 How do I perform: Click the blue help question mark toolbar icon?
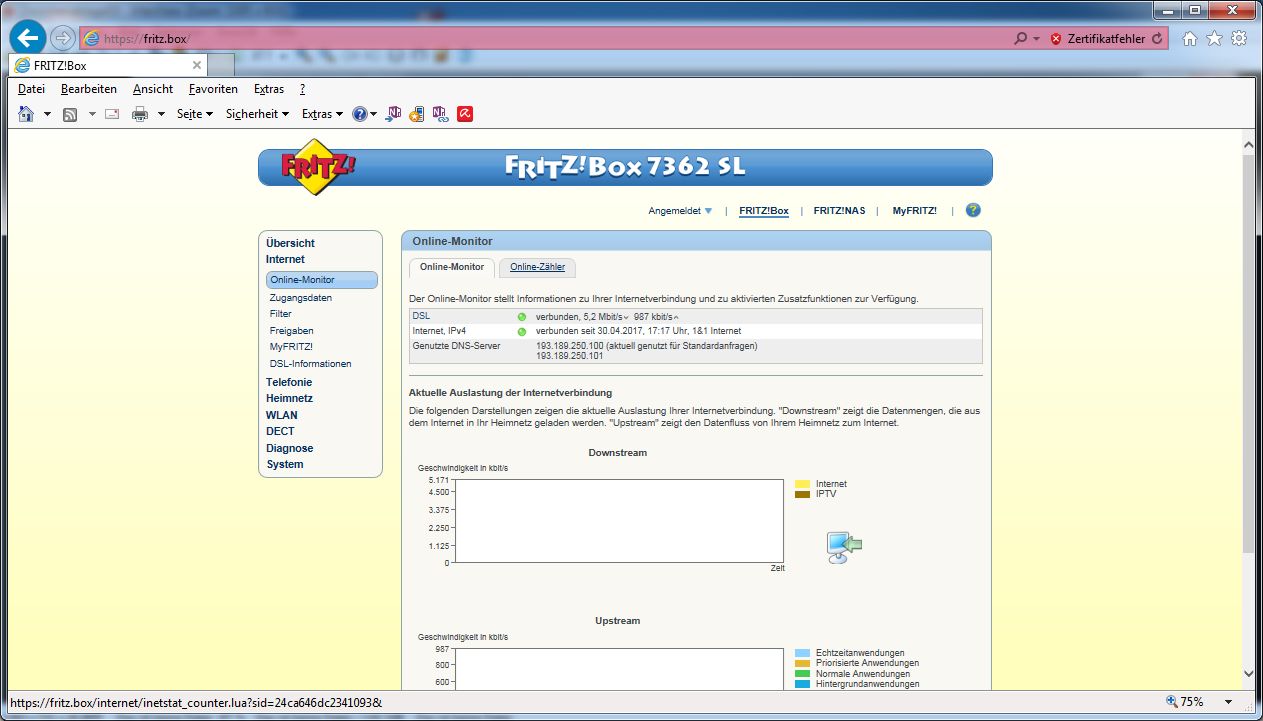tap(360, 114)
